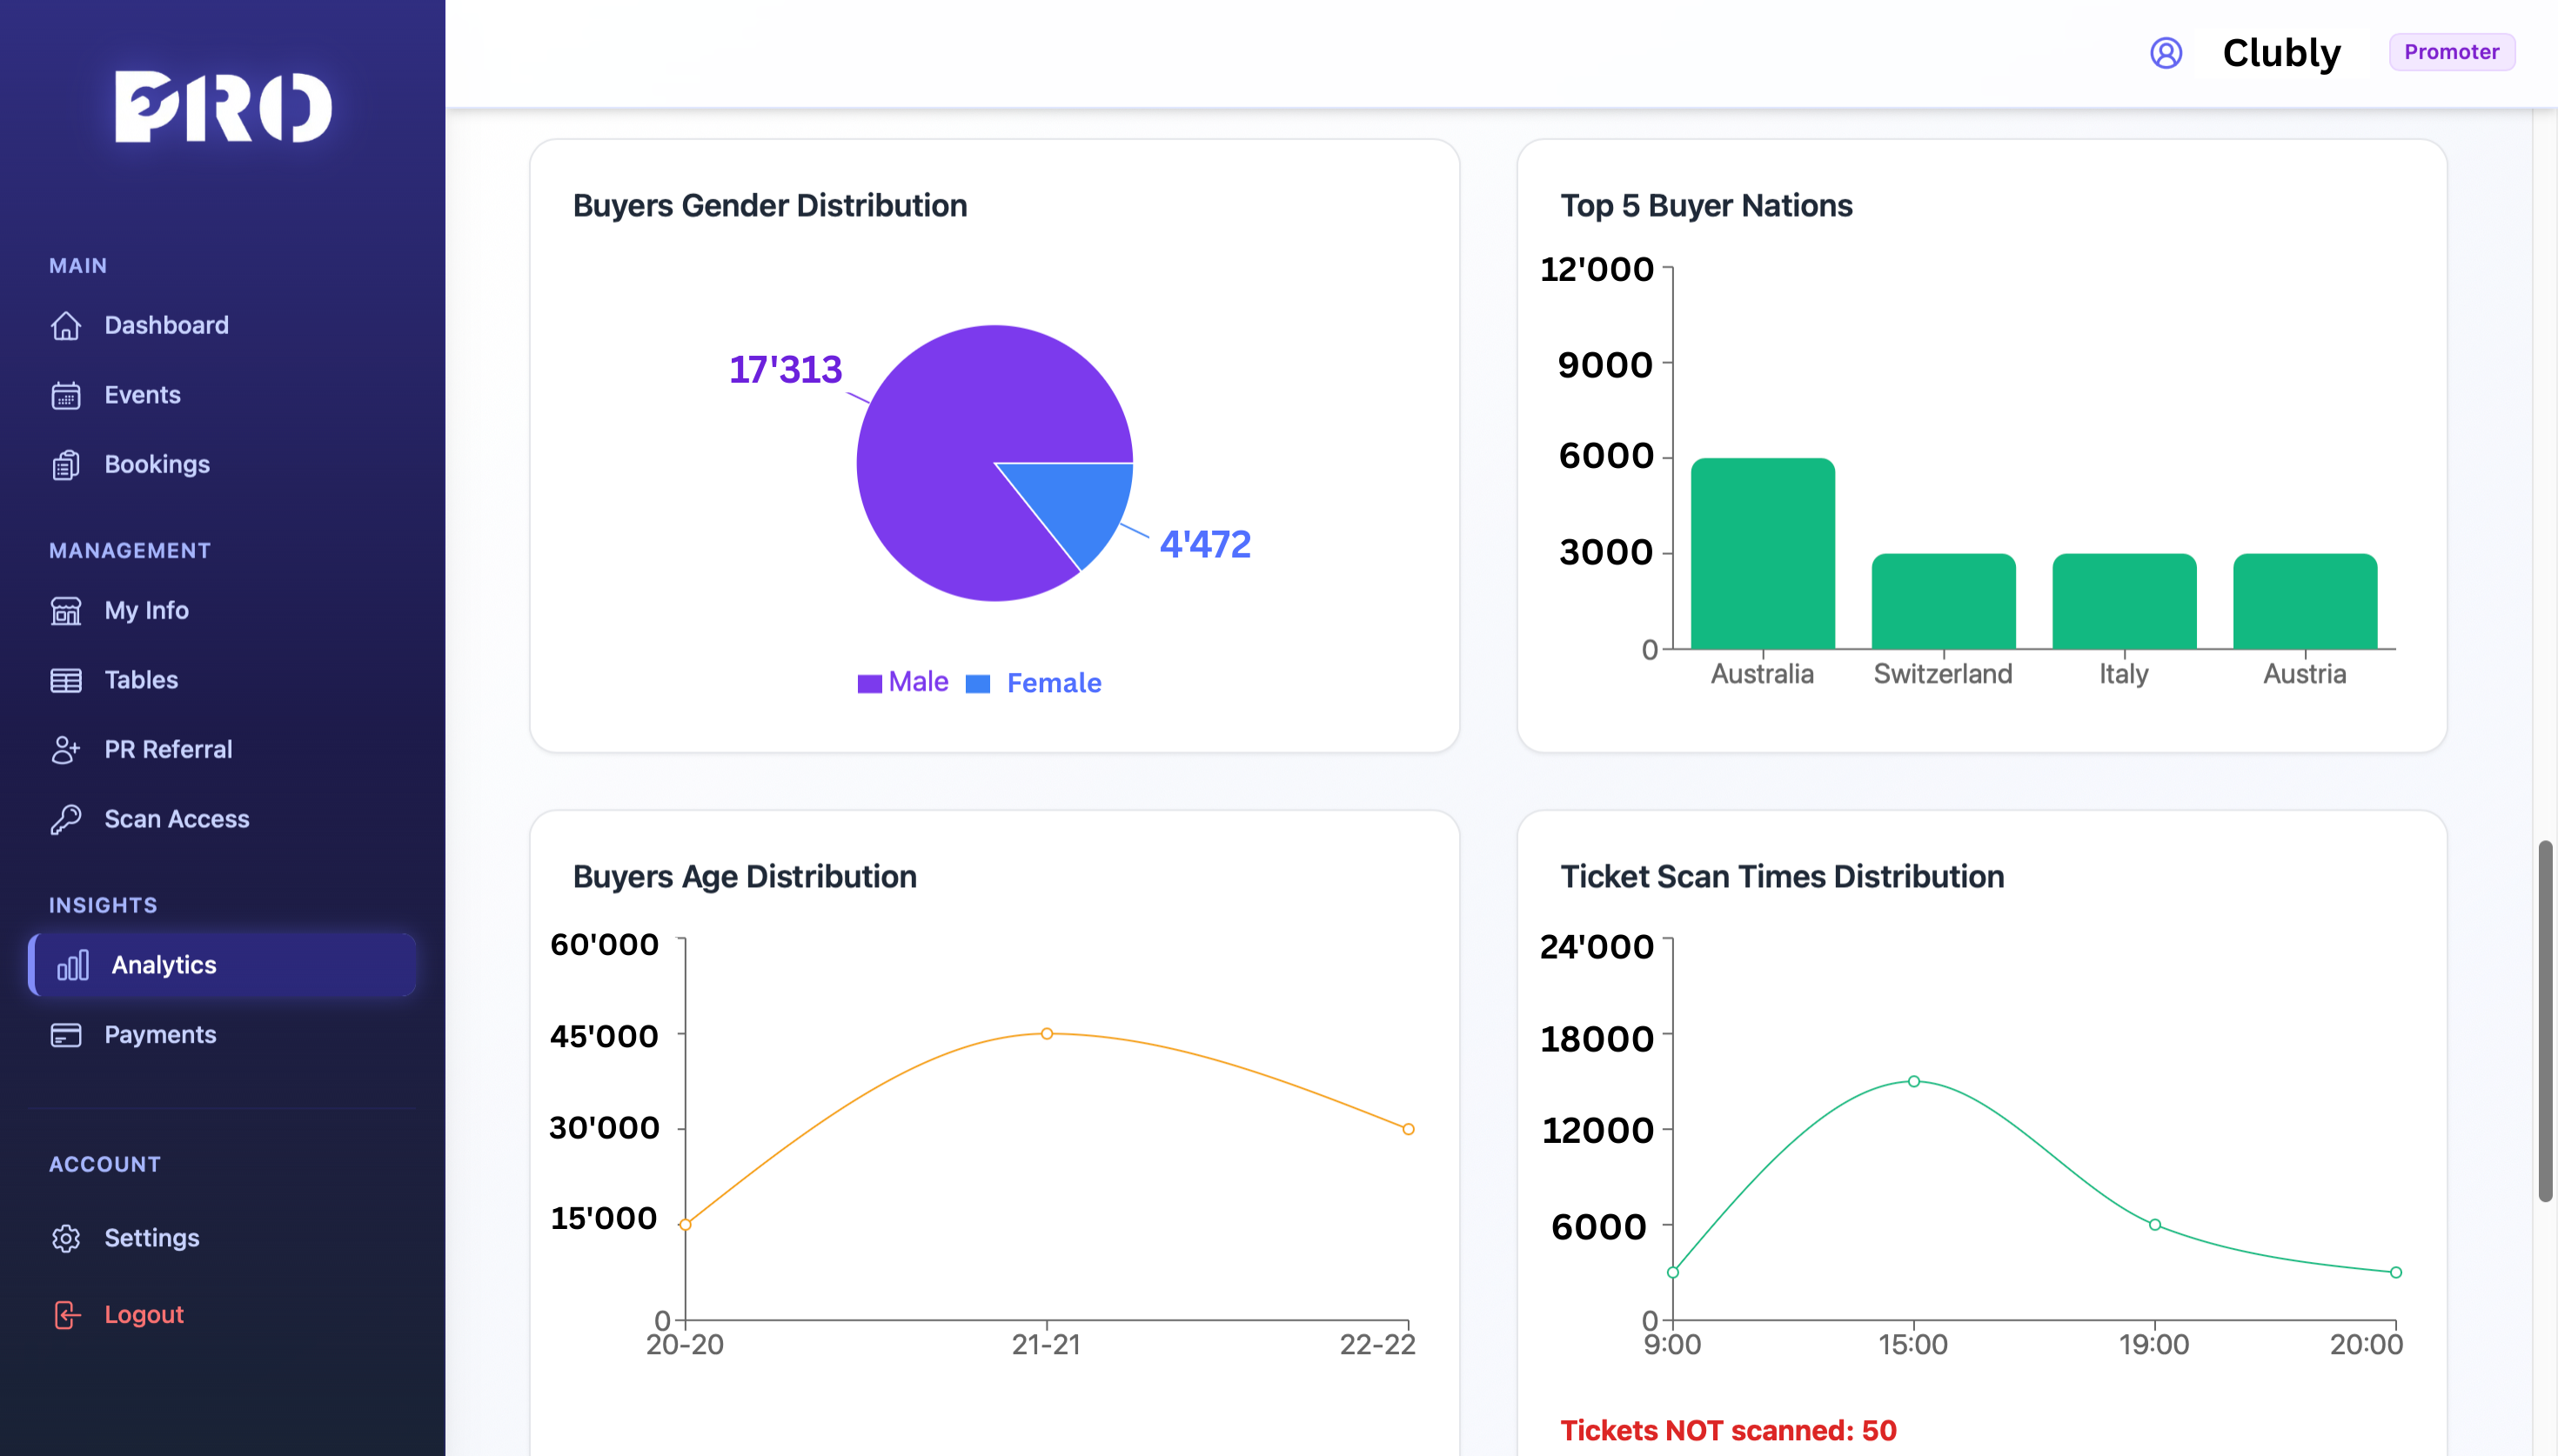Click the Dashboard home icon
Viewport: 2558px width, 1456px height.
click(x=66, y=325)
